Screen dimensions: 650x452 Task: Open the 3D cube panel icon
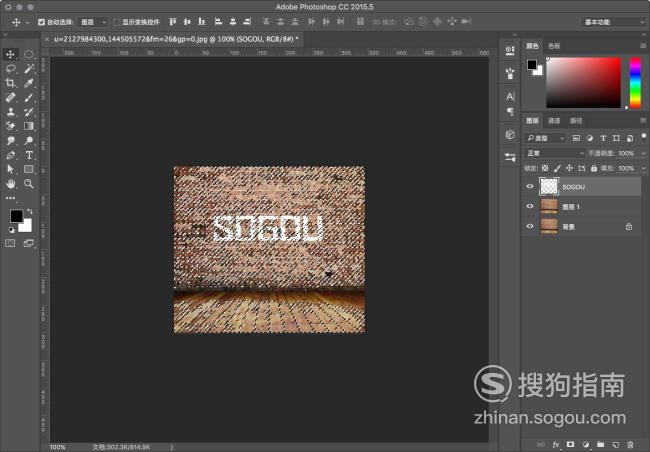(510, 135)
